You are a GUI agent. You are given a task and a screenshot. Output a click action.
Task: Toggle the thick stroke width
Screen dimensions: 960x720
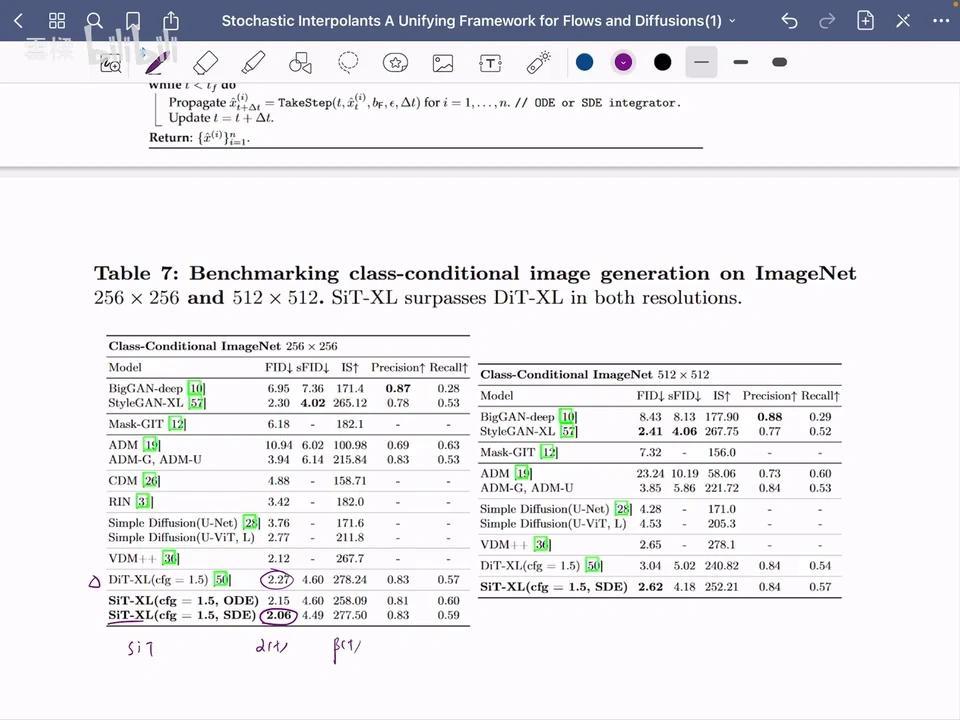(x=780, y=62)
